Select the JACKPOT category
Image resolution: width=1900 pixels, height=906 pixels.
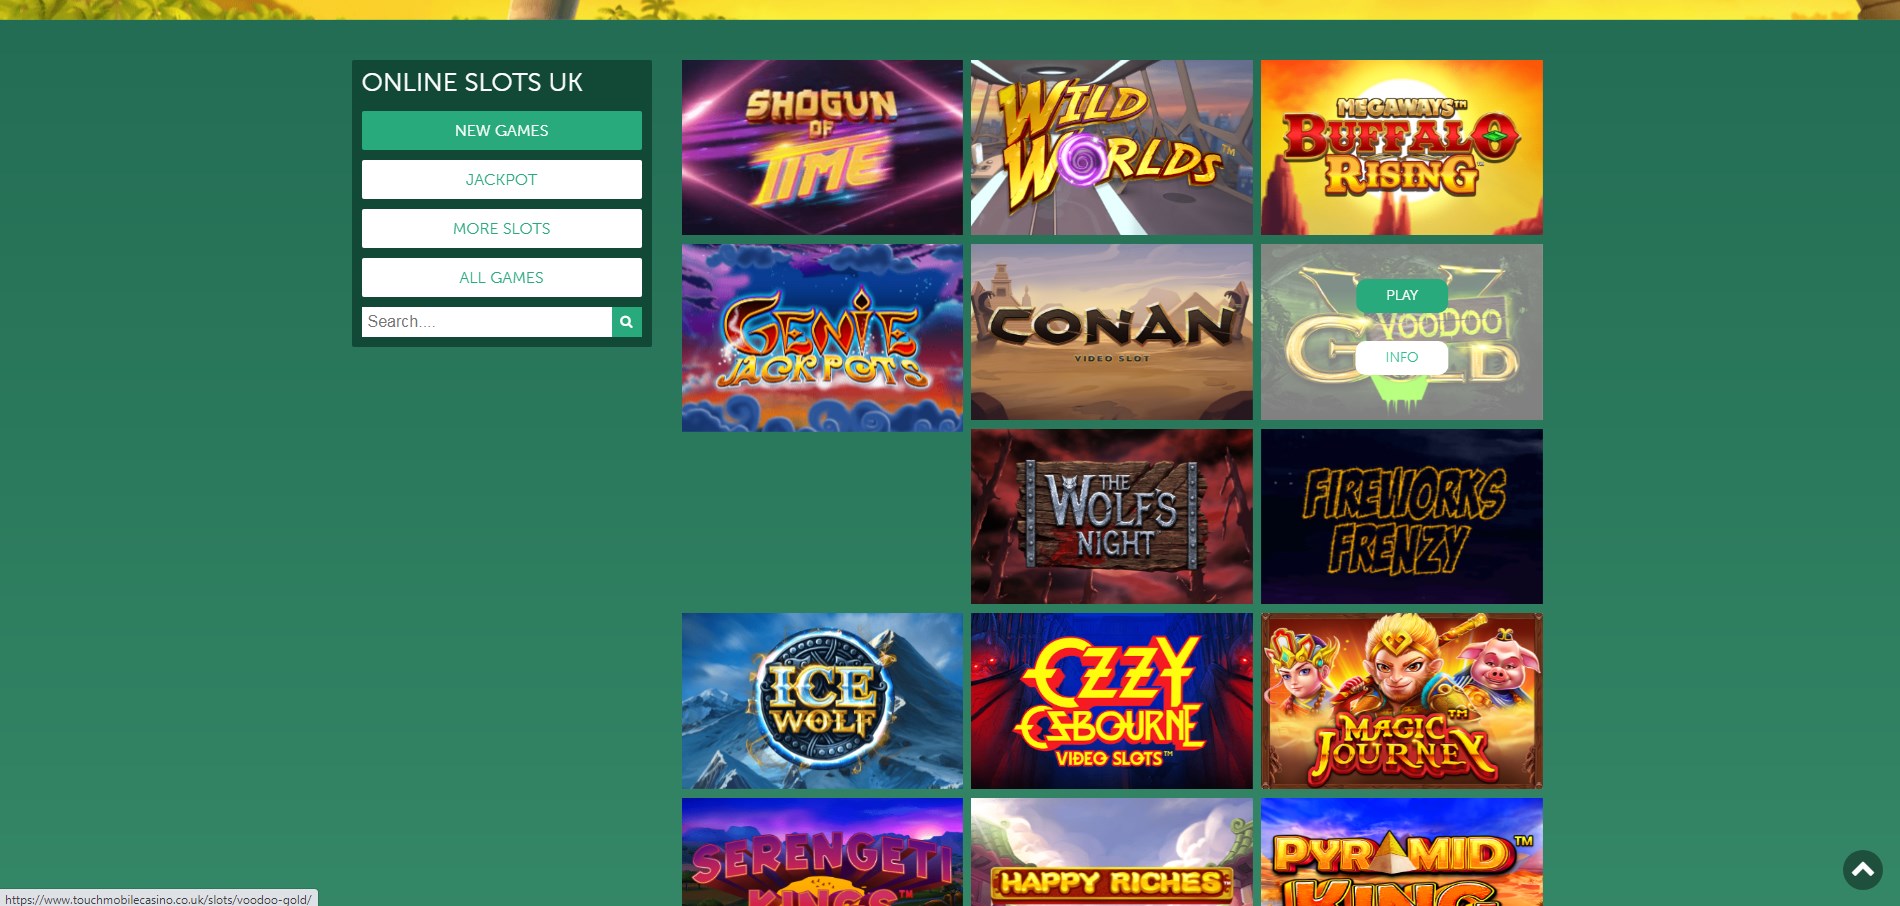tap(501, 180)
